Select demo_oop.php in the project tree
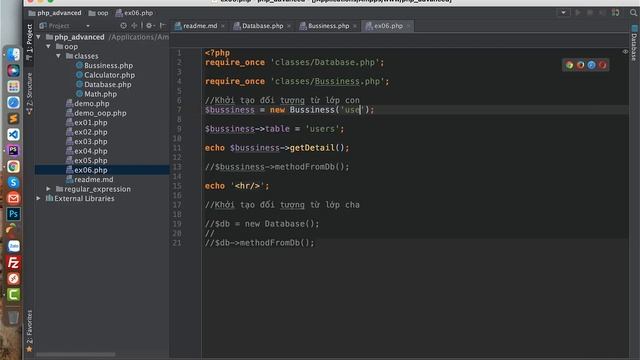The width and height of the screenshot is (640, 360). [96, 113]
